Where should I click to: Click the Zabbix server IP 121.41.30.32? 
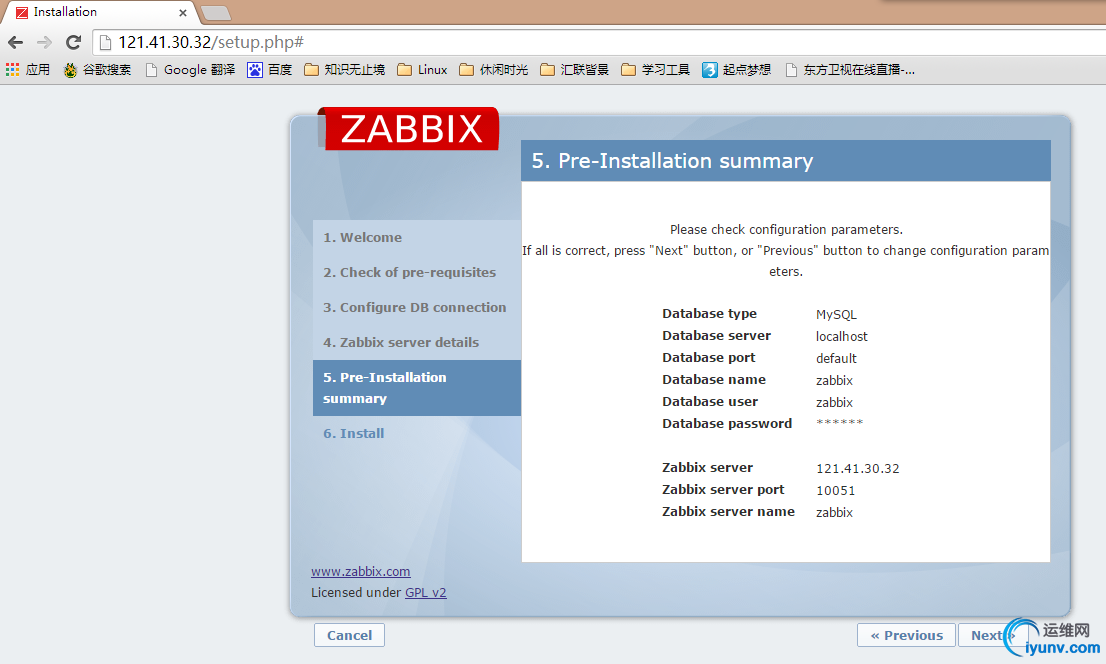click(858, 469)
